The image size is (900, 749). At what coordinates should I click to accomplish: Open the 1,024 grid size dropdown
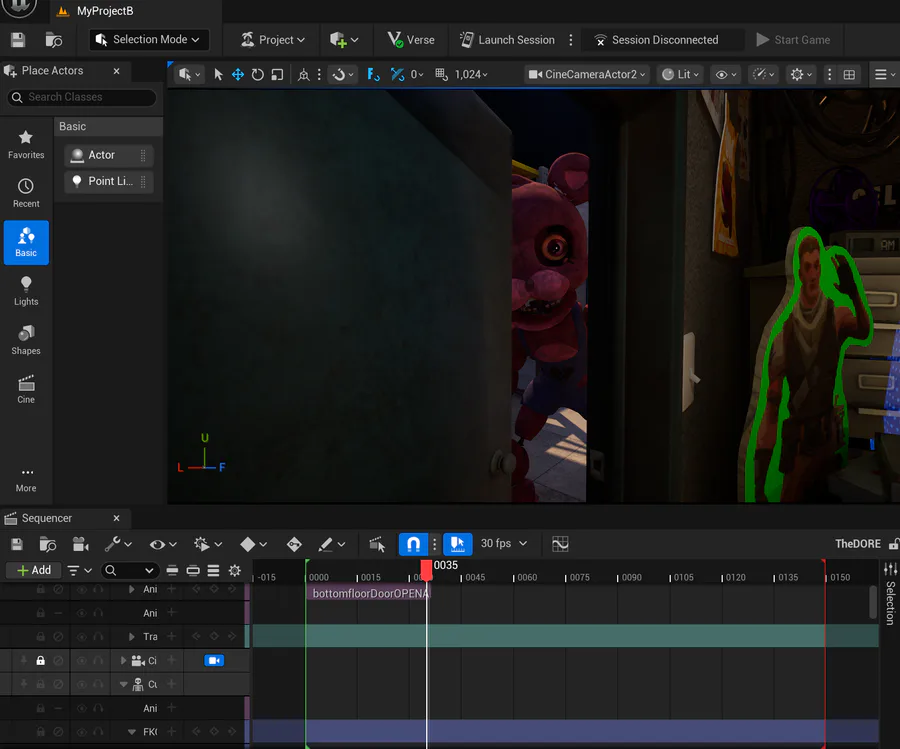tap(471, 75)
